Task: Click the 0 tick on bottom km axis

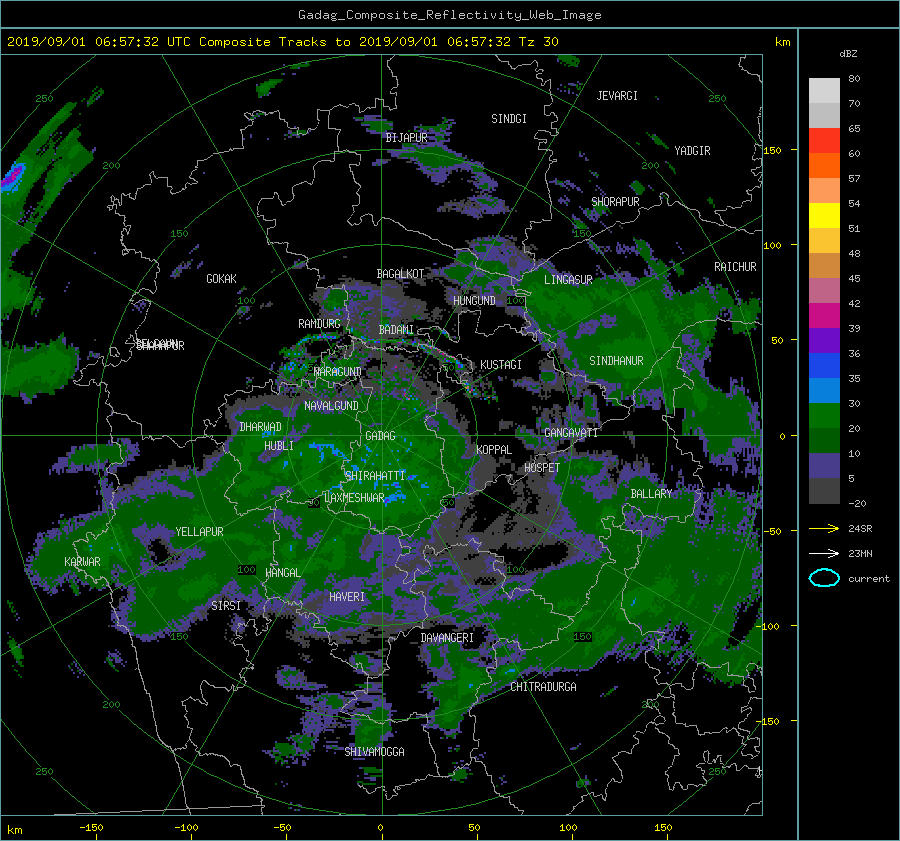Action: (x=380, y=827)
